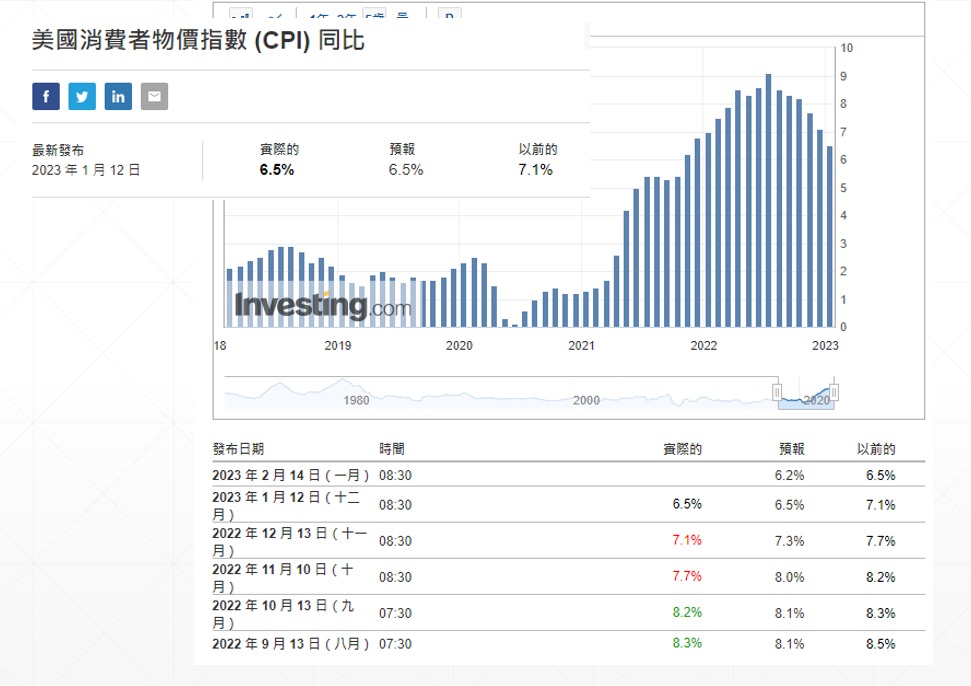Click the 2000 area in the navigator timeline

point(586,401)
